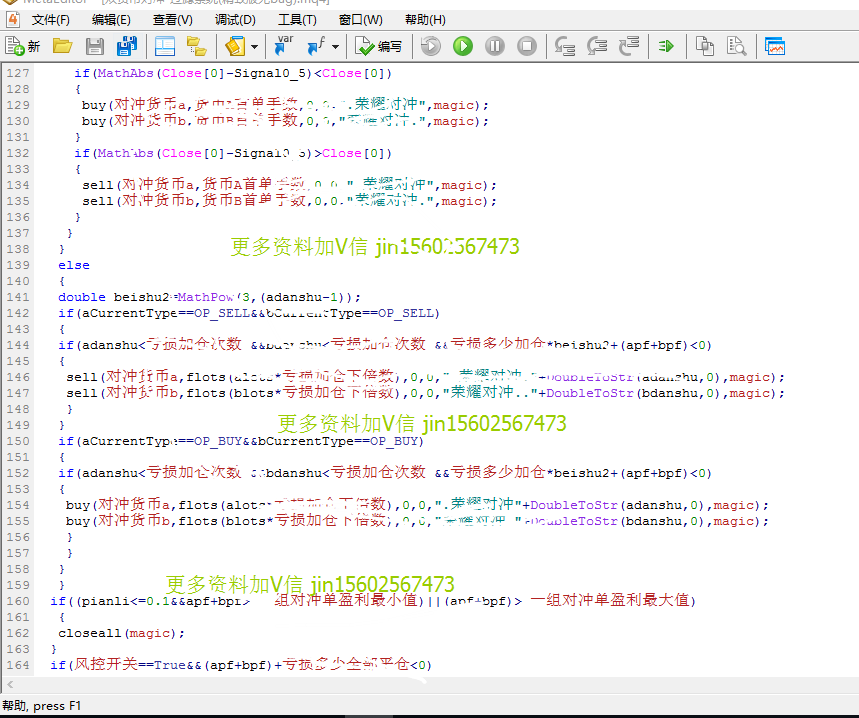Click the 'else' keyword on line 139

[x=74, y=265]
